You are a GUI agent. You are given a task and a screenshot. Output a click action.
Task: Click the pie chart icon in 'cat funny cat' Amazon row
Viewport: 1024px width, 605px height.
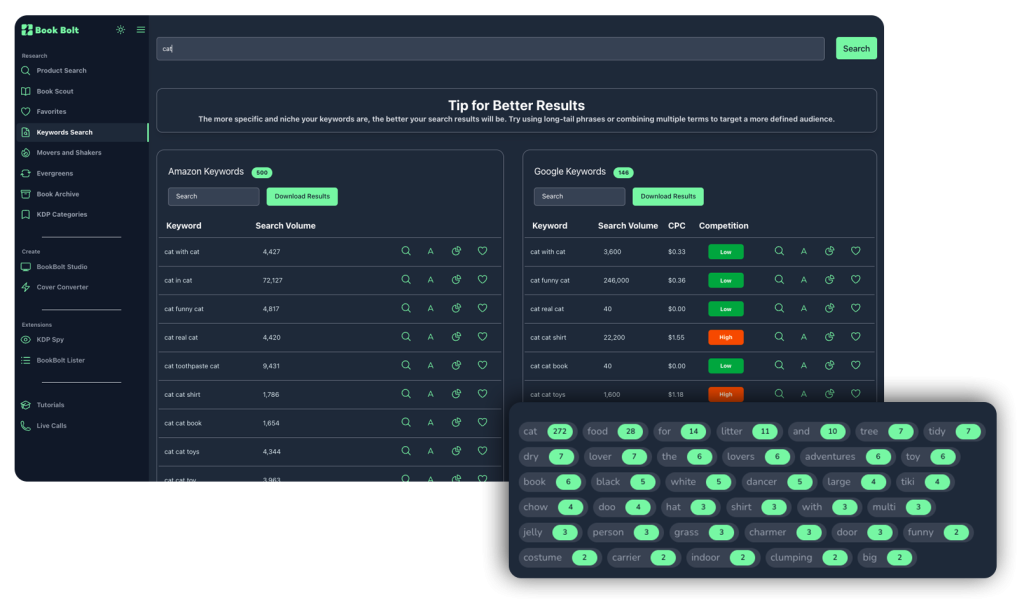[456, 309]
